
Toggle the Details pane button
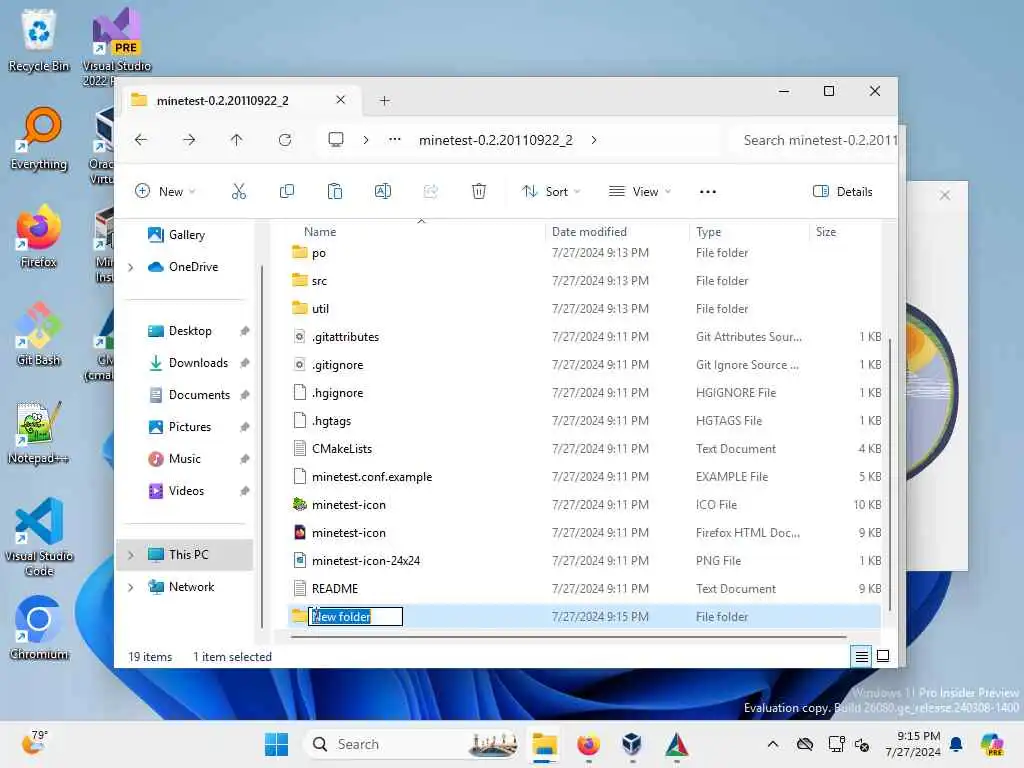point(842,191)
